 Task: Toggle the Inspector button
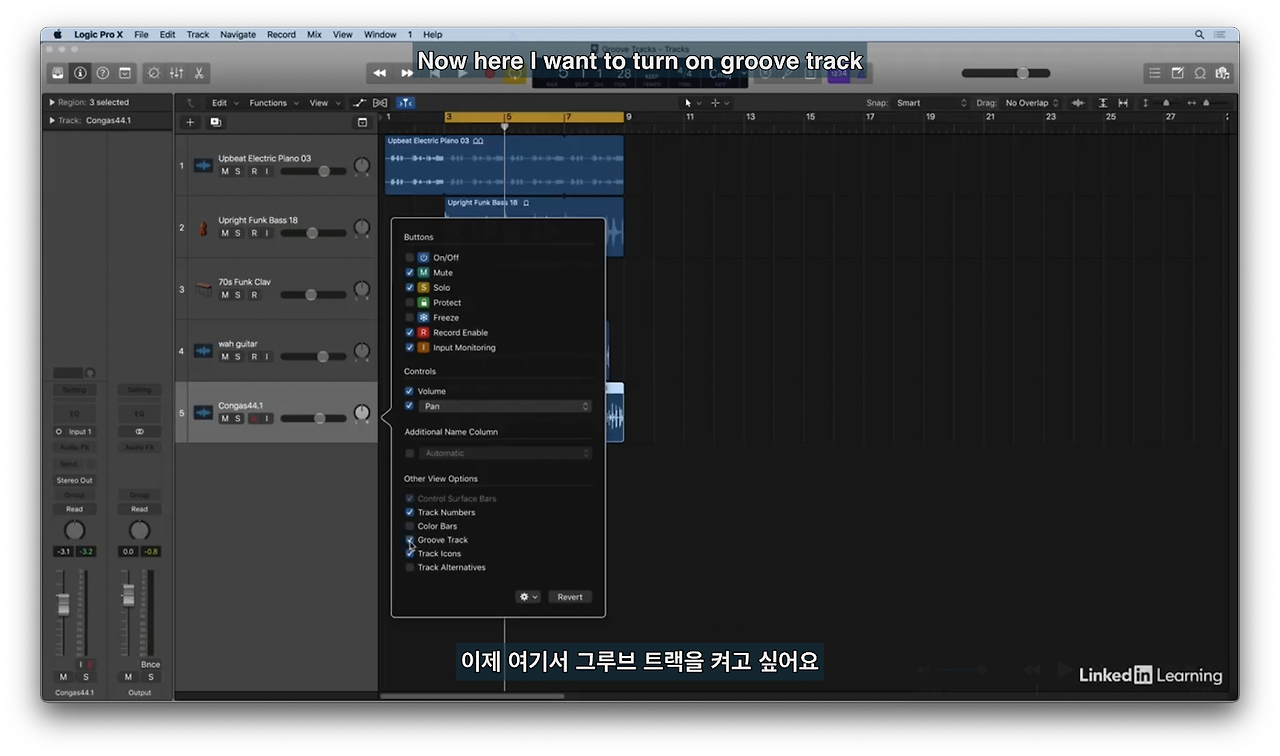click(x=80, y=73)
